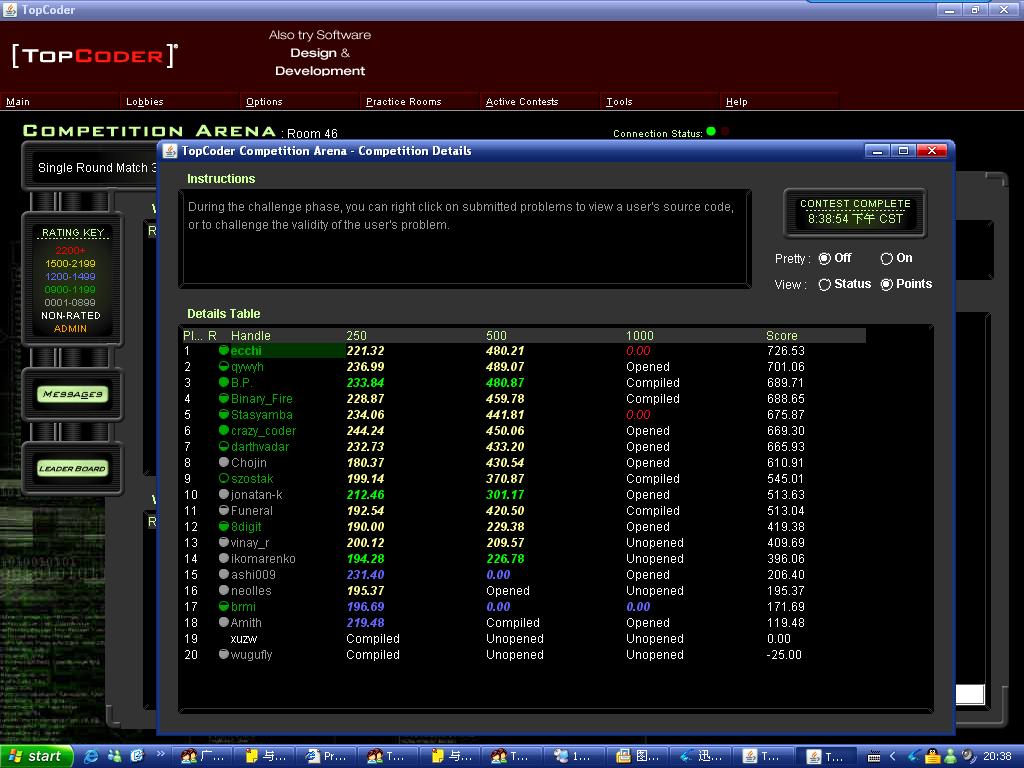Click Java icon in Competition Details title bar

170,151
